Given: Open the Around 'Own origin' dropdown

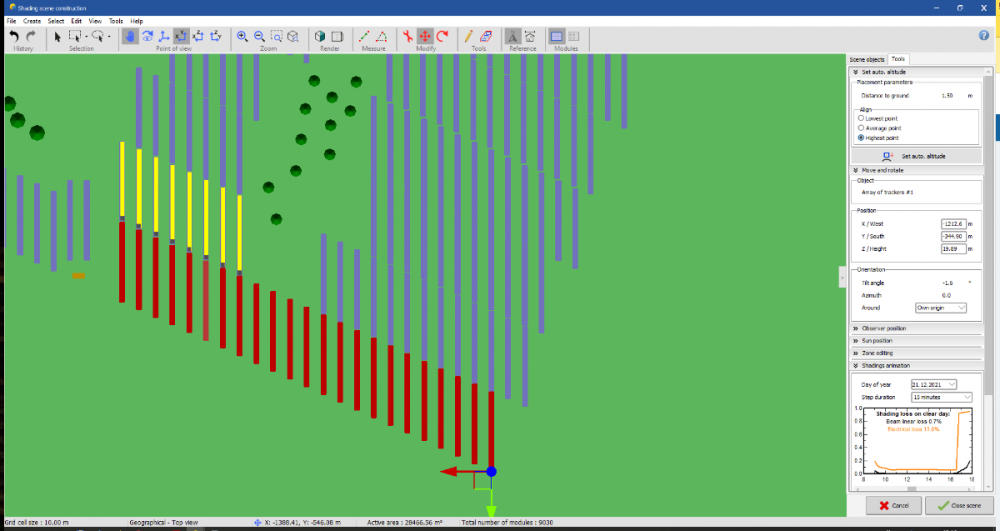Looking at the screenshot, I should click(941, 308).
